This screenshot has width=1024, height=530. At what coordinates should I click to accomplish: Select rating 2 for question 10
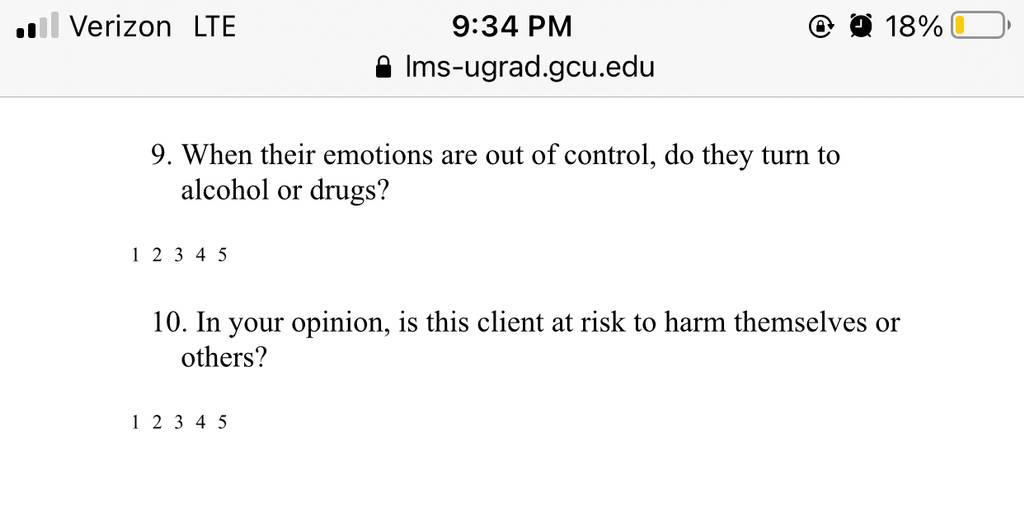click(157, 422)
